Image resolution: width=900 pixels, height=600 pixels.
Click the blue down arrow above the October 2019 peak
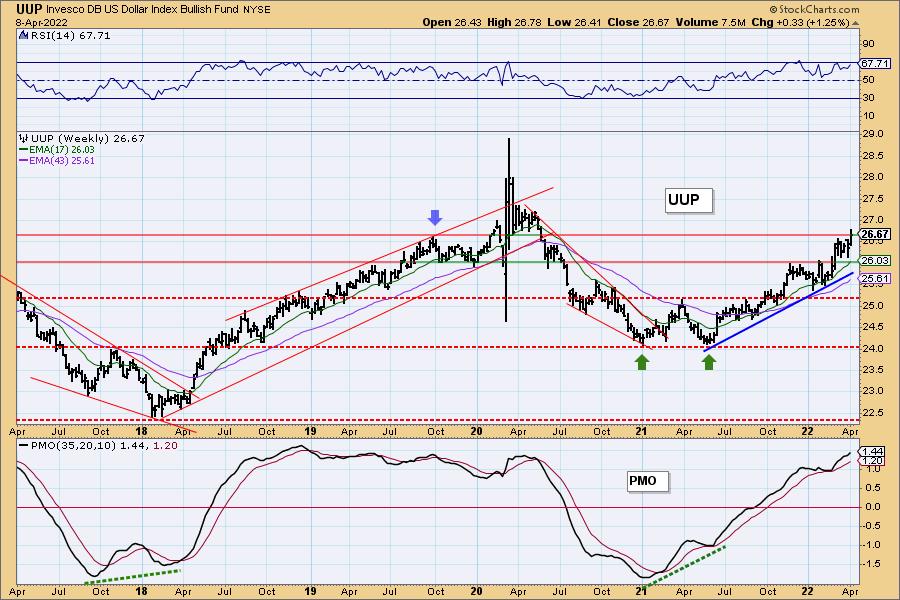435,217
